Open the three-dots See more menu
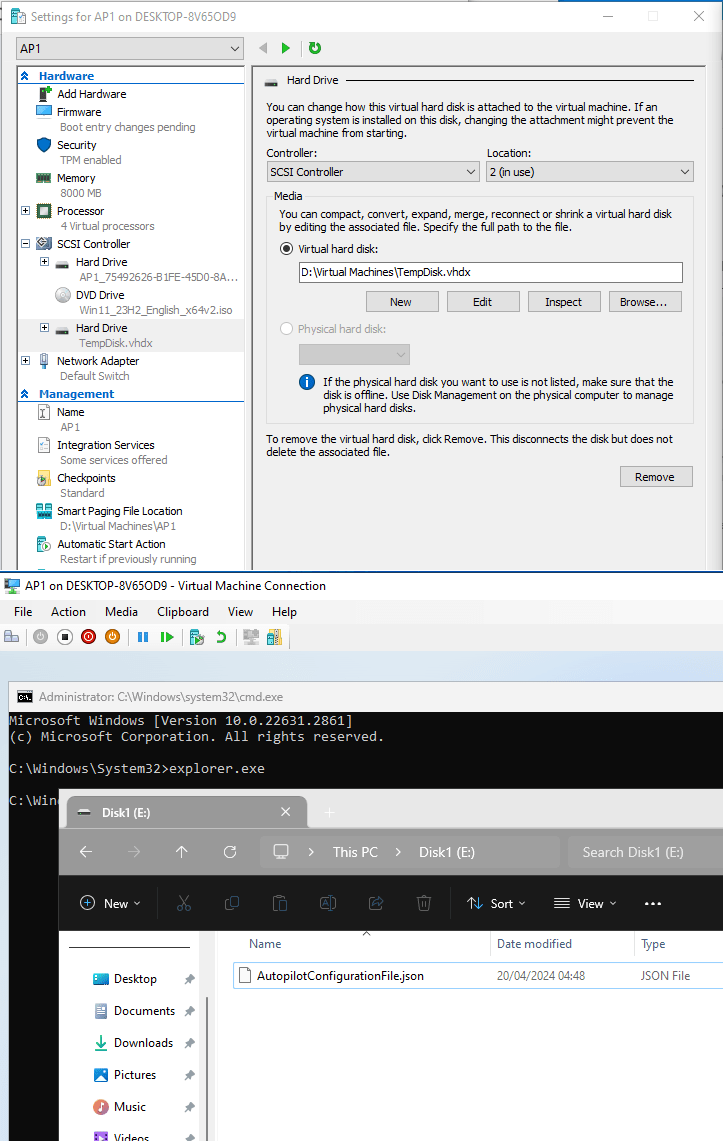Viewport: 723px width, 1141px height. tap(653, 903)
